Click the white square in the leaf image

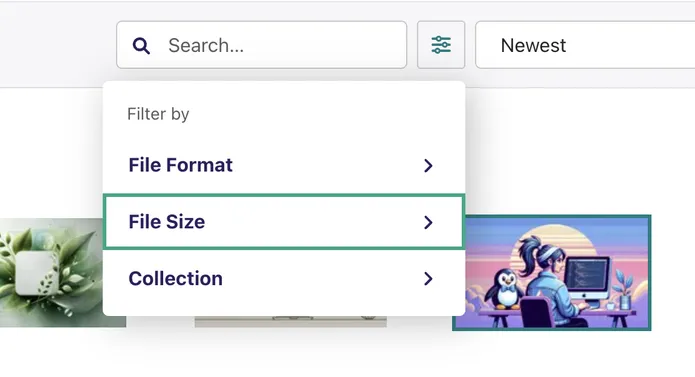(x=37, y=273)
